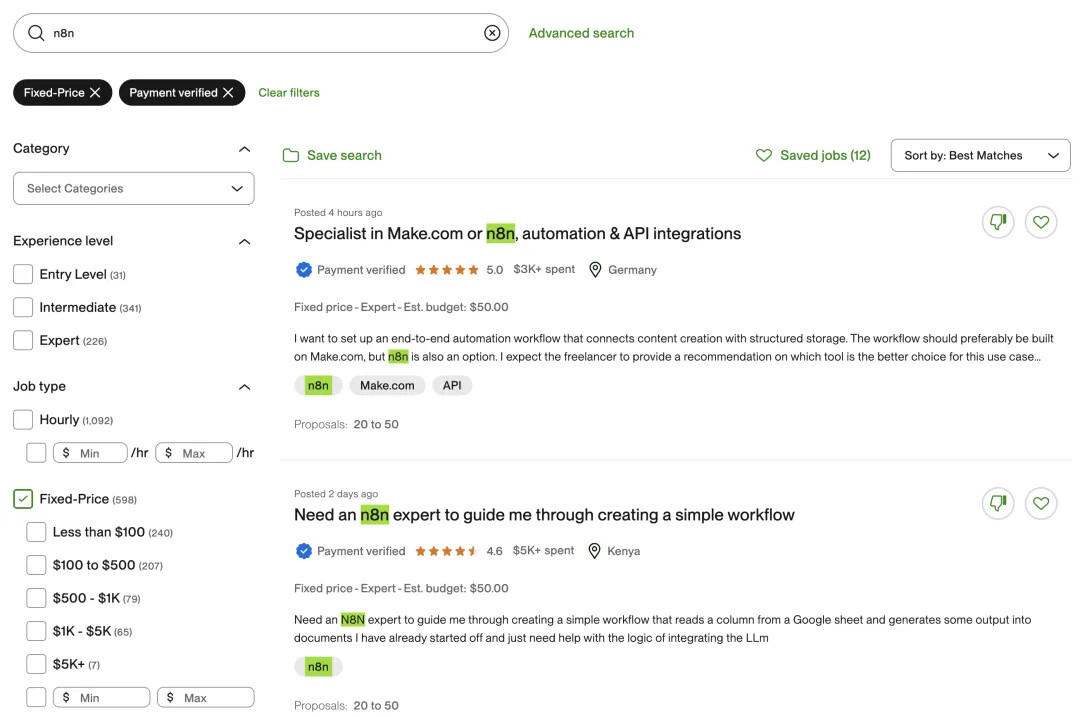Screen dimensions: 1080x717
Task: Remove the Fixed-Price filter chip
Action: click(x=95, y=93)
